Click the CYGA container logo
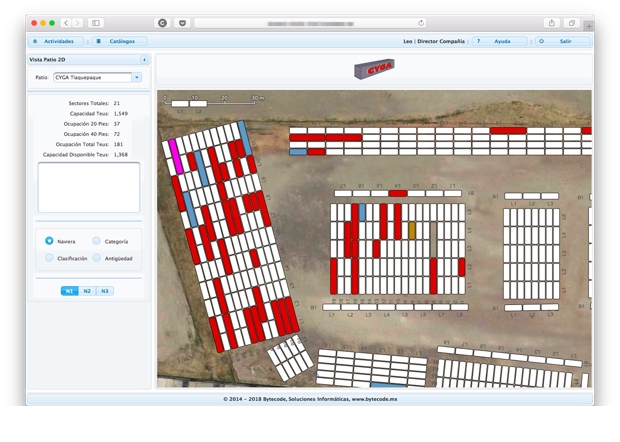Image resolution: width=620 pixels, height=442 pixels. [x=374, y=70]
